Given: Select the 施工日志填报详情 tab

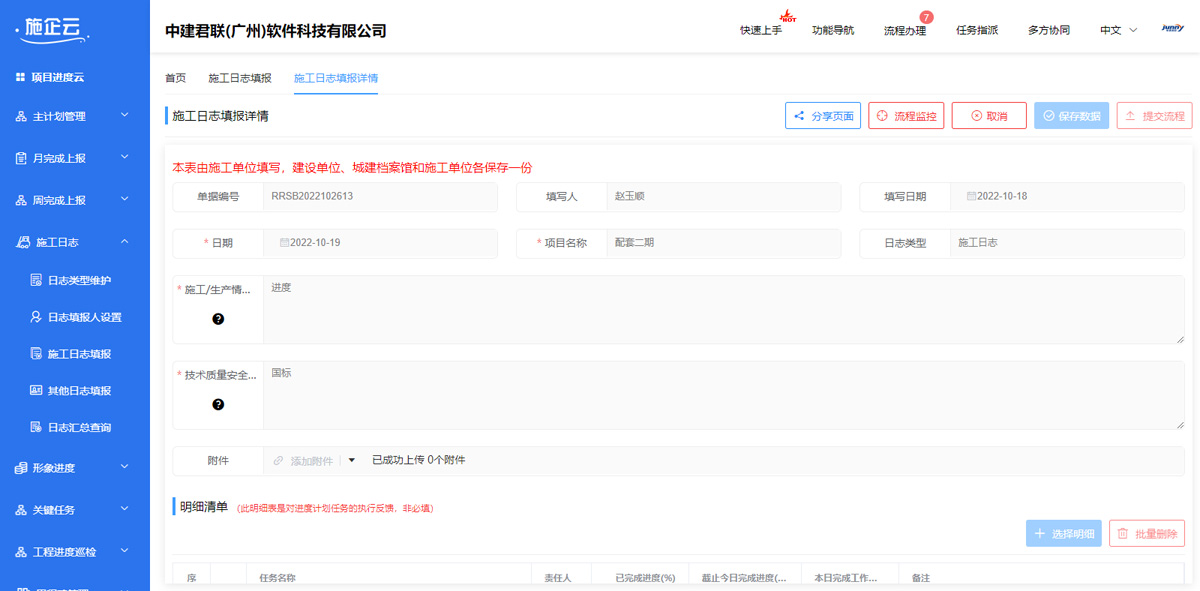Looking at the screenshot, I should (x=336, y=78).
